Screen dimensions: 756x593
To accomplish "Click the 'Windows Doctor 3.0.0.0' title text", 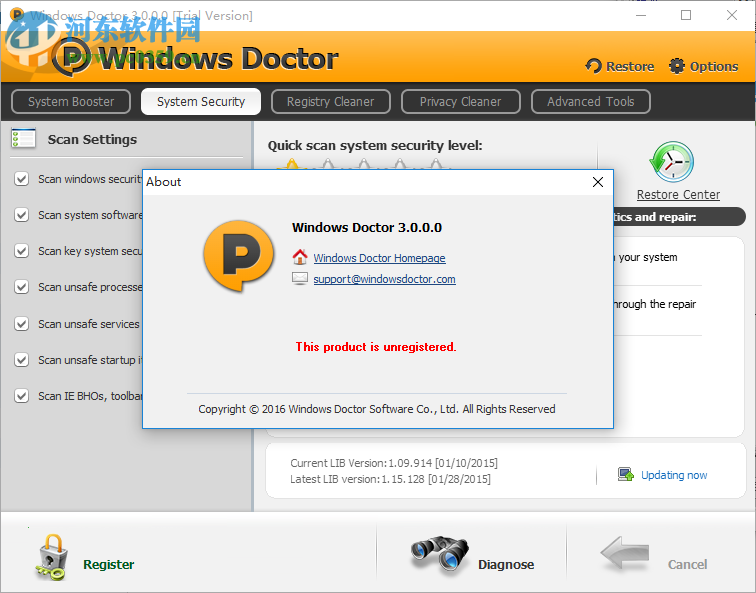I will pos(367,227).
